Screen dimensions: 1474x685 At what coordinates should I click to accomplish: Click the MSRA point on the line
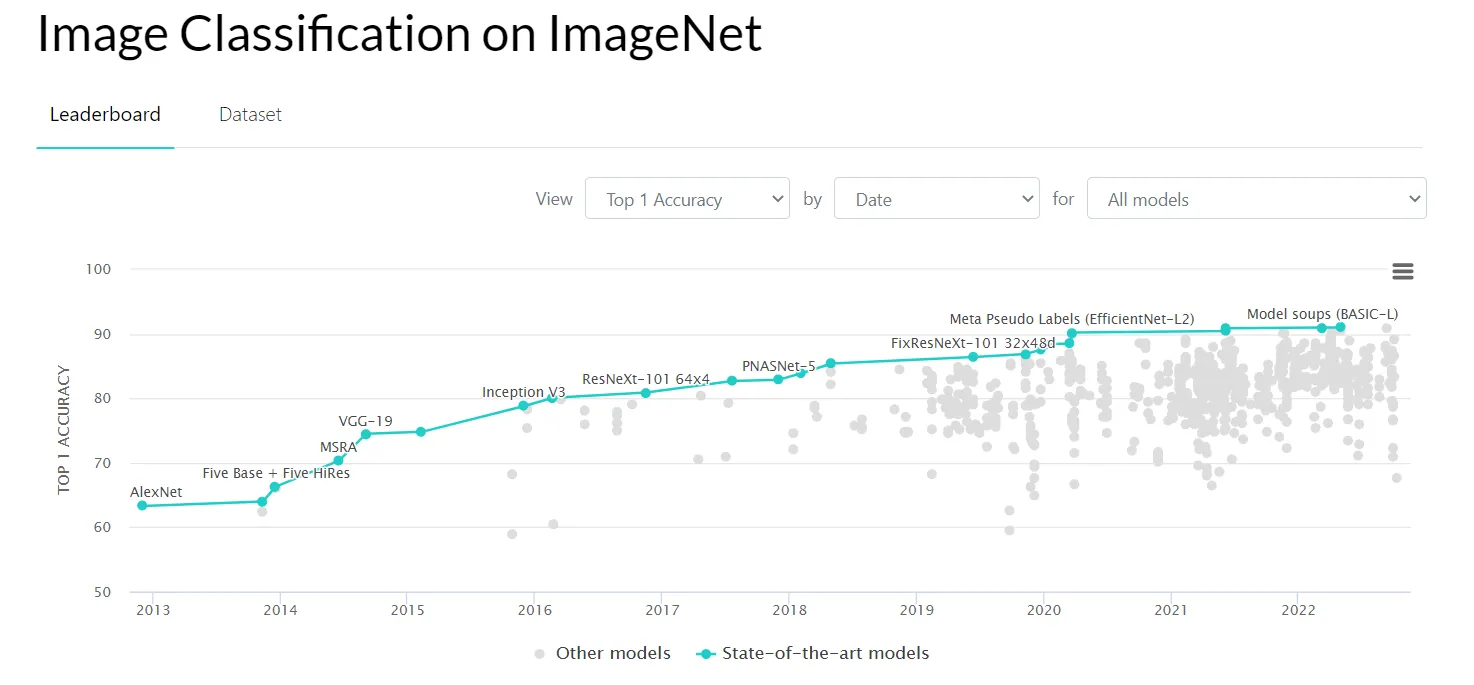click(338, 460)
